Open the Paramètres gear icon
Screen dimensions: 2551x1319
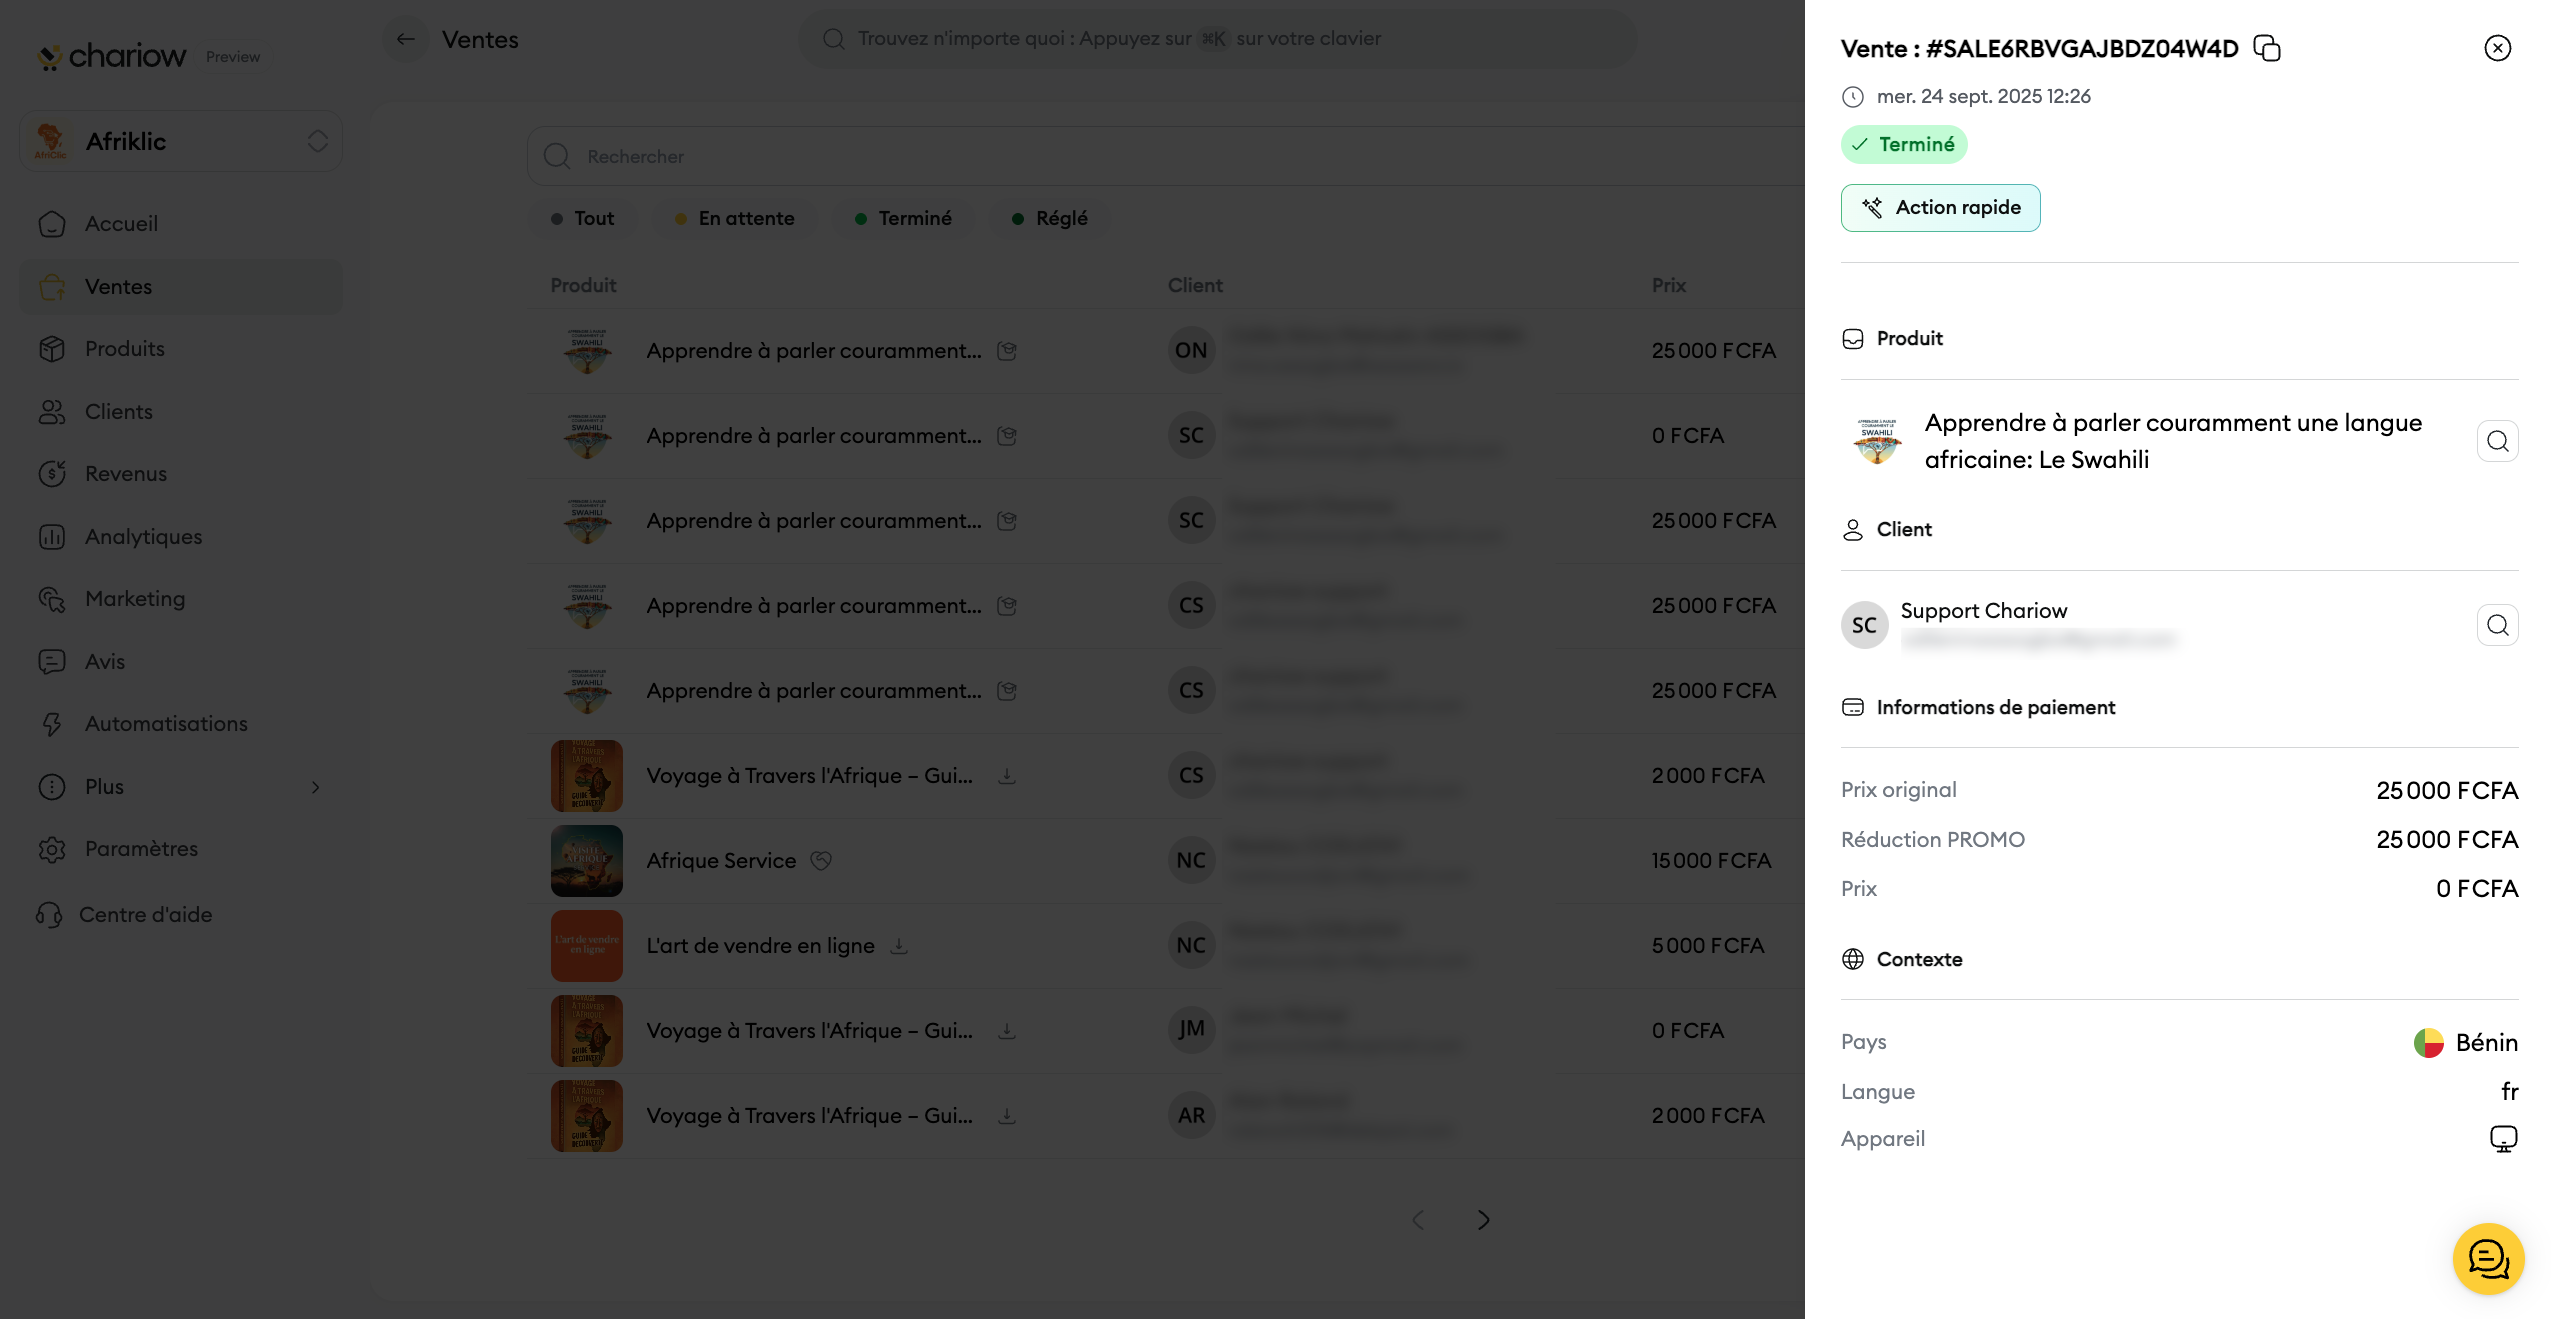tap(52, 849)
